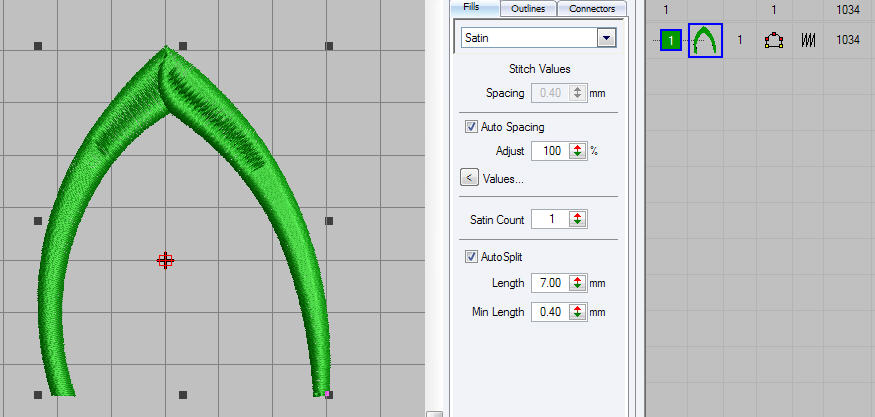The width and height of the screenshot is (875, 417).
Task: Click the bottom-right selection handle
Action: (329, 394)
